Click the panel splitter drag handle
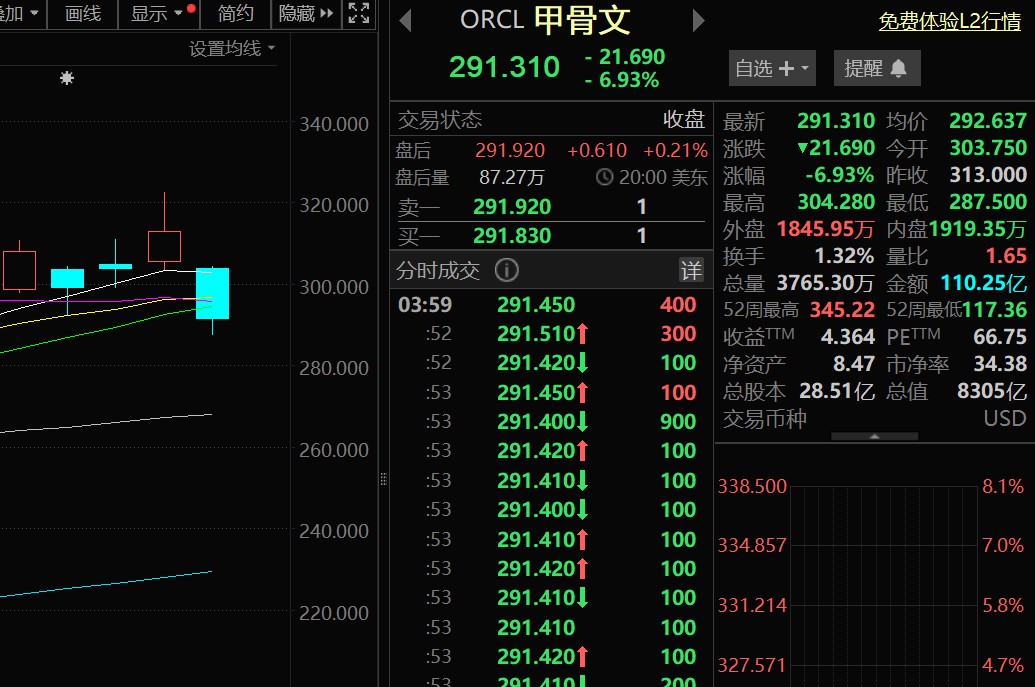Image resolution: width=1035 pixels, height=687 pixels. pyautogui.click(x=383, y=481)
